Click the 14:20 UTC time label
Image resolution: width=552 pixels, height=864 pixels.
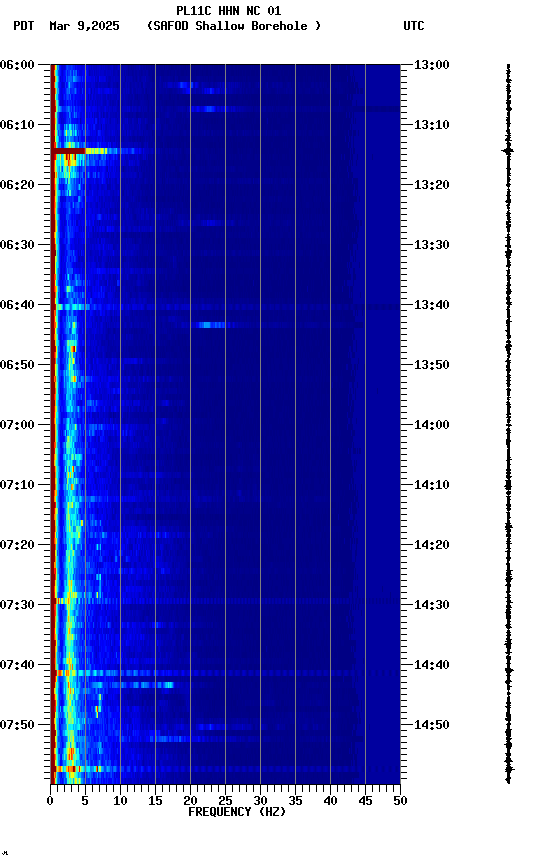(x=432, y=545)
